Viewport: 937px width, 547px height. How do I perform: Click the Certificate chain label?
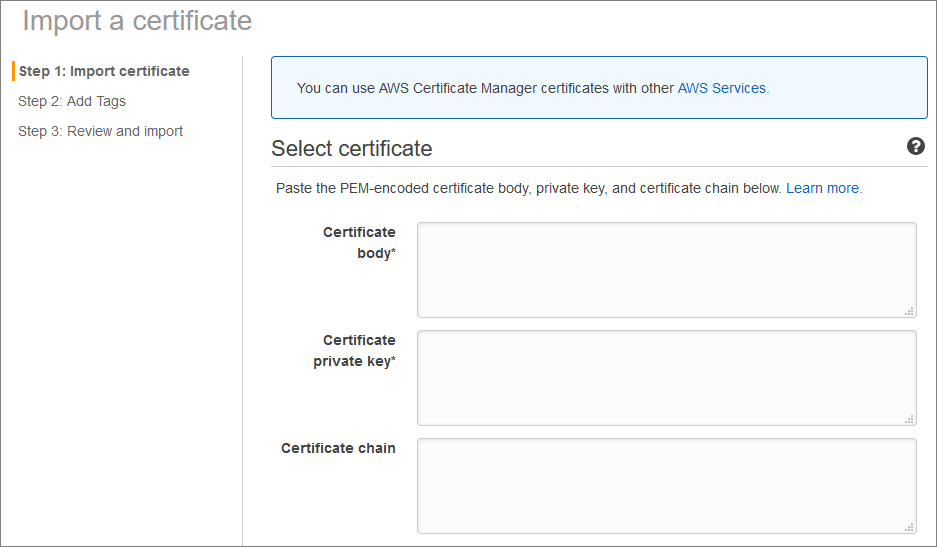coord(338,448)
